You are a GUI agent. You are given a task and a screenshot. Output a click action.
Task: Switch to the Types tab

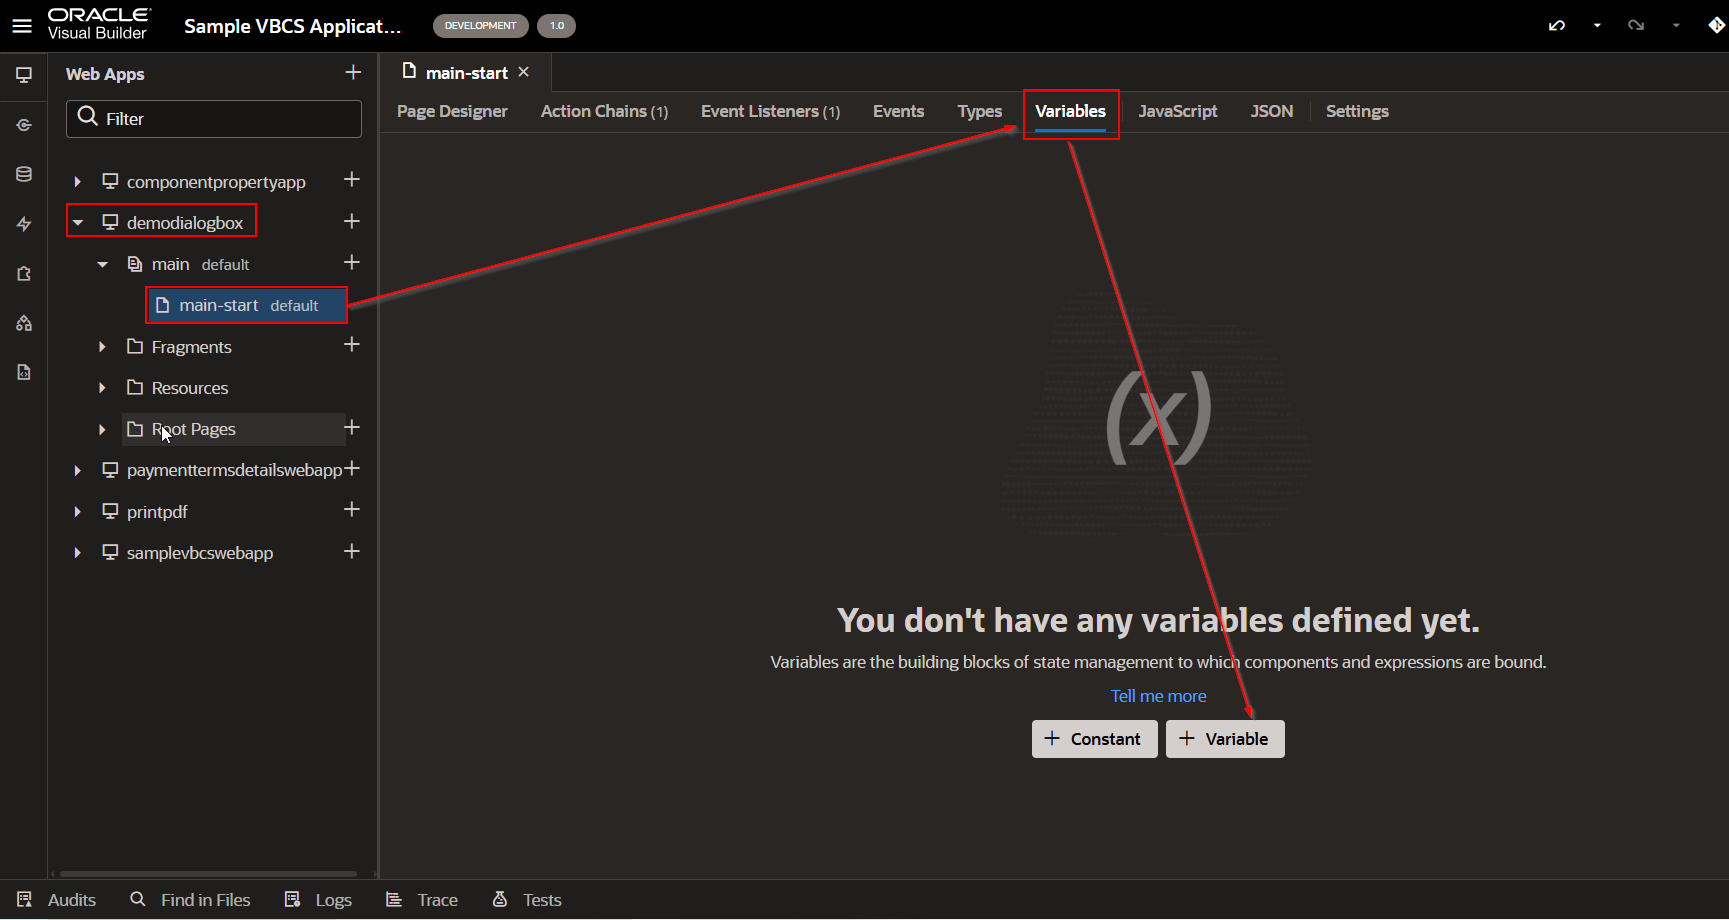(x=979, y=111)
